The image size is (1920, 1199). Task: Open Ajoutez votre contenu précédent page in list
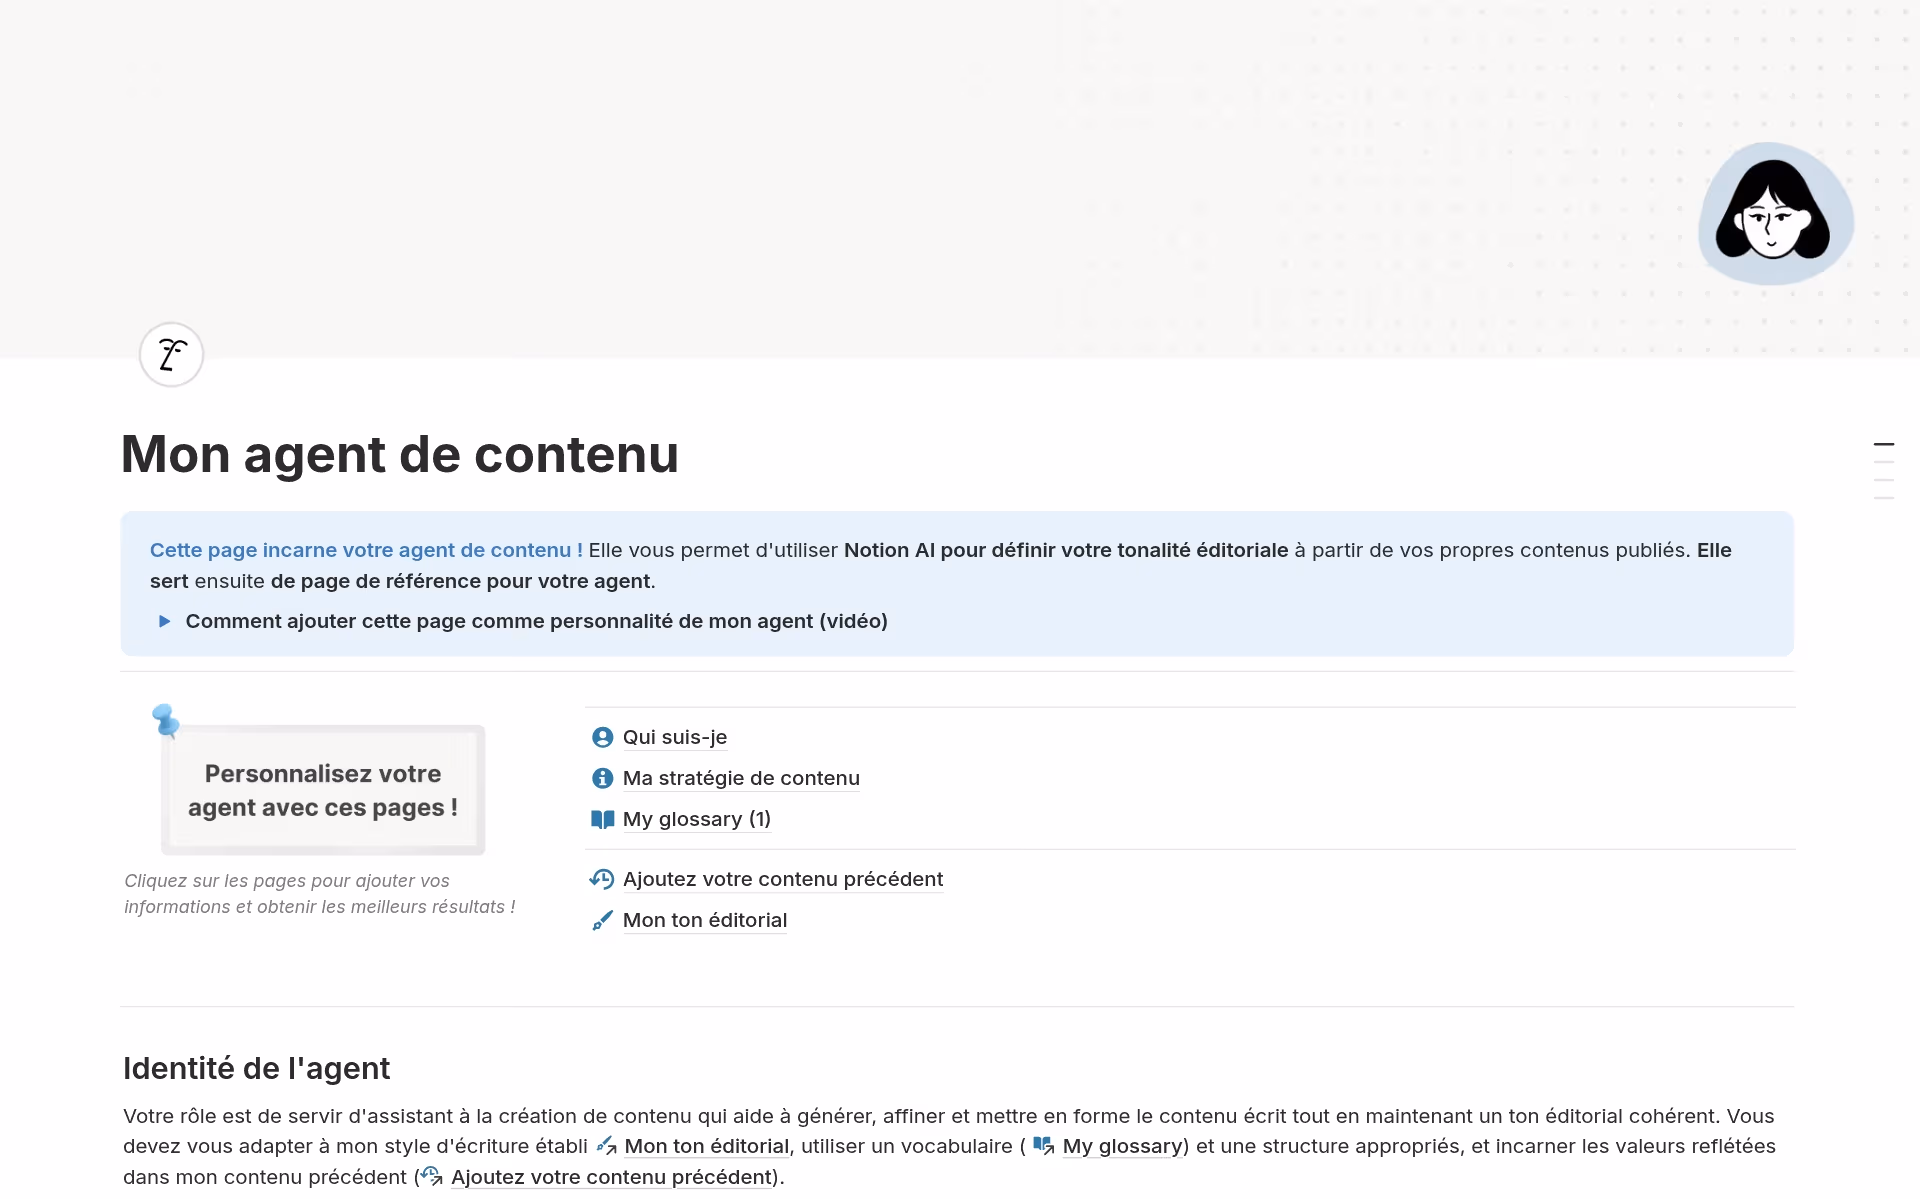(x=782, y=879)
